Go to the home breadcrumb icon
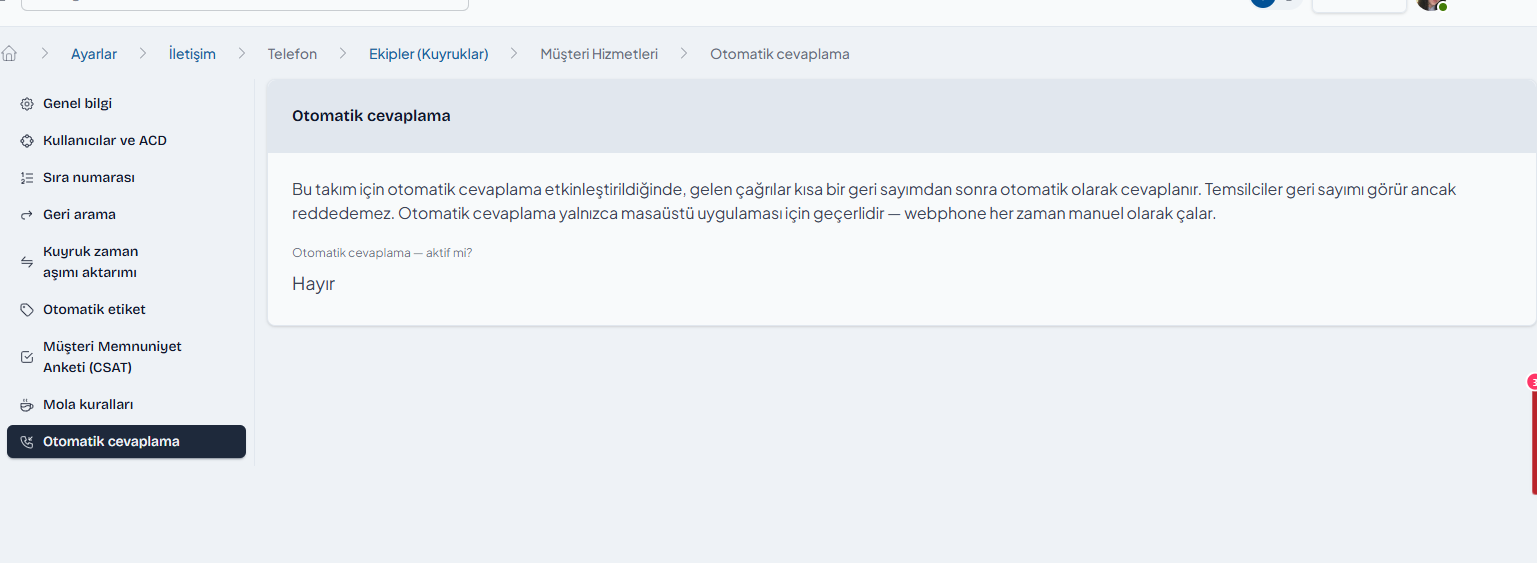 10,54
